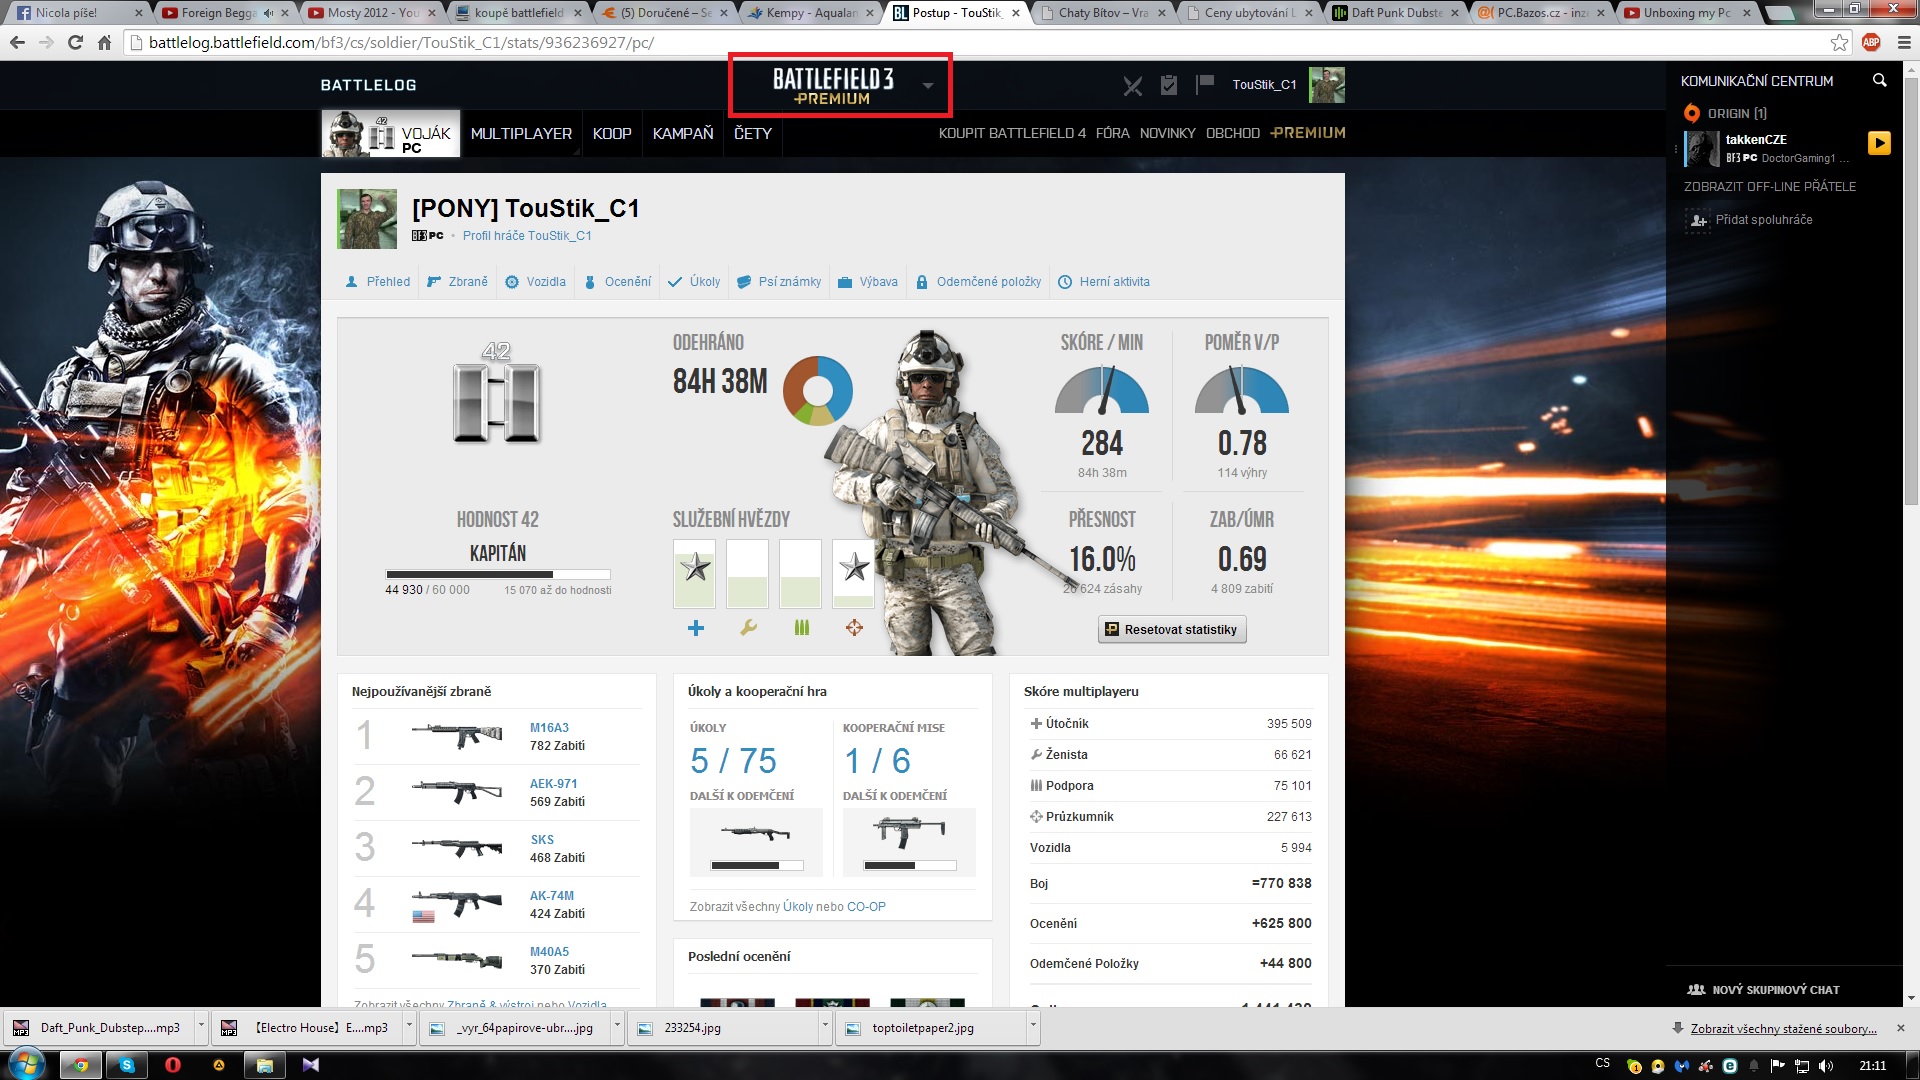This screenshot has width=1920, height=1080.
Task: Open the Chrome menu hamburger icon
Action: [x=1904, y=43]
